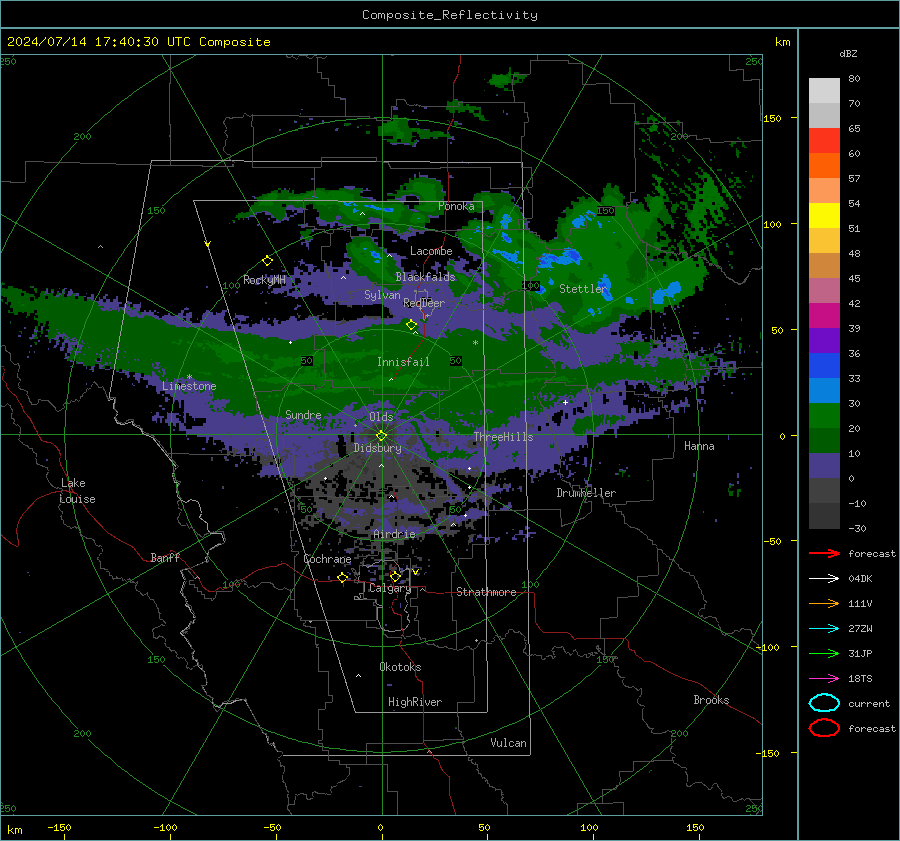Image resolution: width=900 pixels, height=841 pixels.
Task: Click the Calgary label
Action: 390,588
